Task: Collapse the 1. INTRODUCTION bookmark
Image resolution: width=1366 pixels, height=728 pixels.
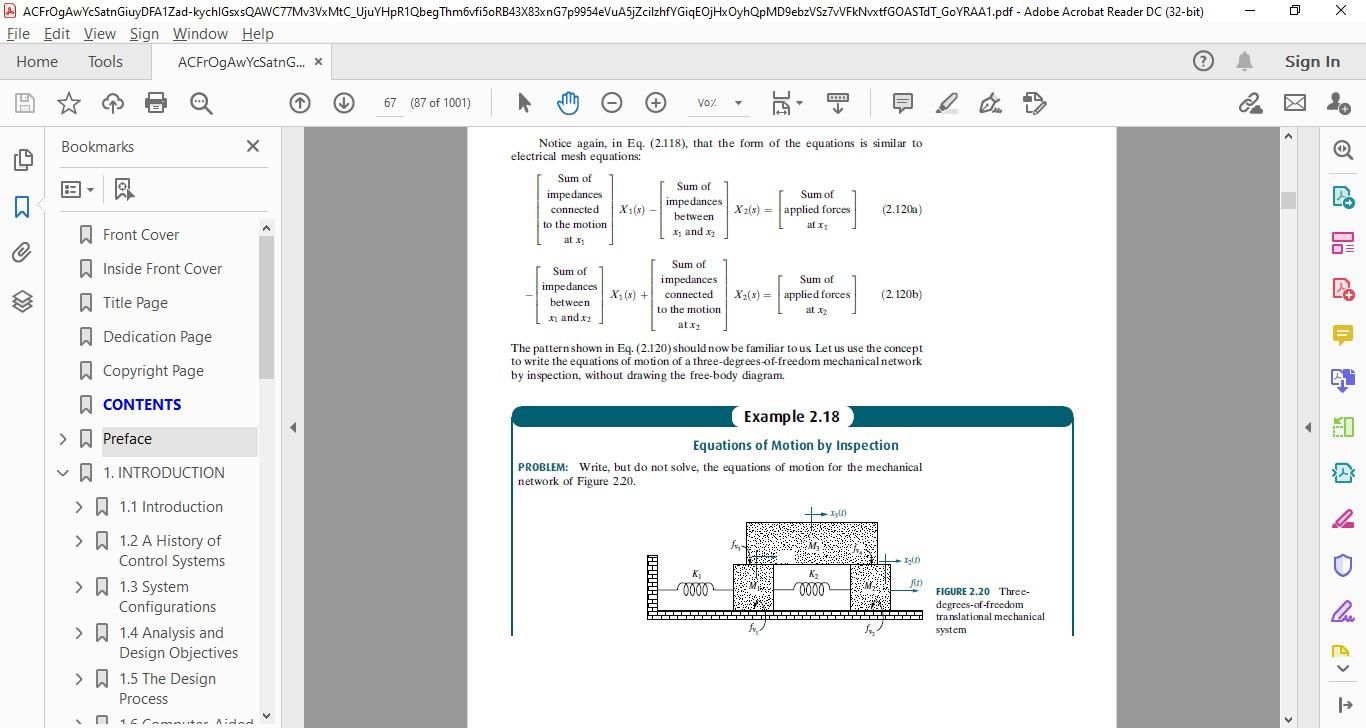Action: tap(63, 473)
